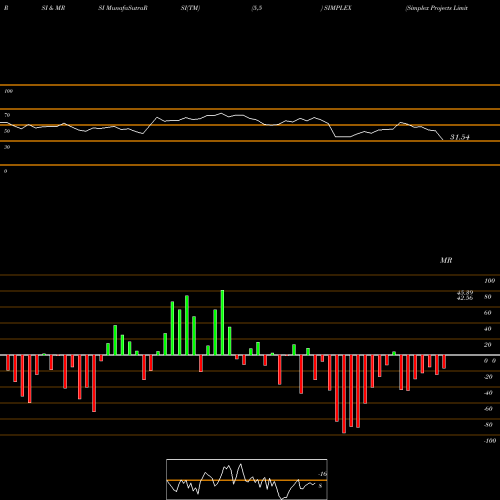
Task: Click the 30 level label on RSI panel
Action: [x=7, y=147]
